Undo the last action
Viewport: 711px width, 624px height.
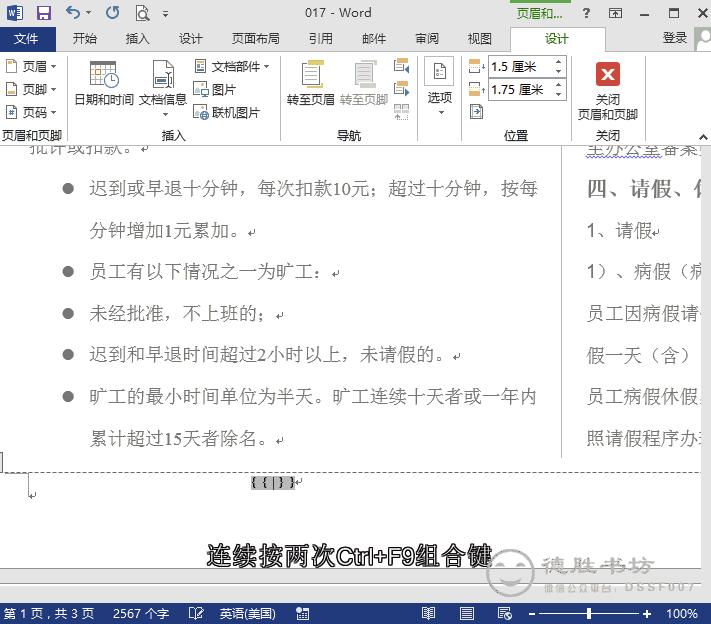pos(73,12)
